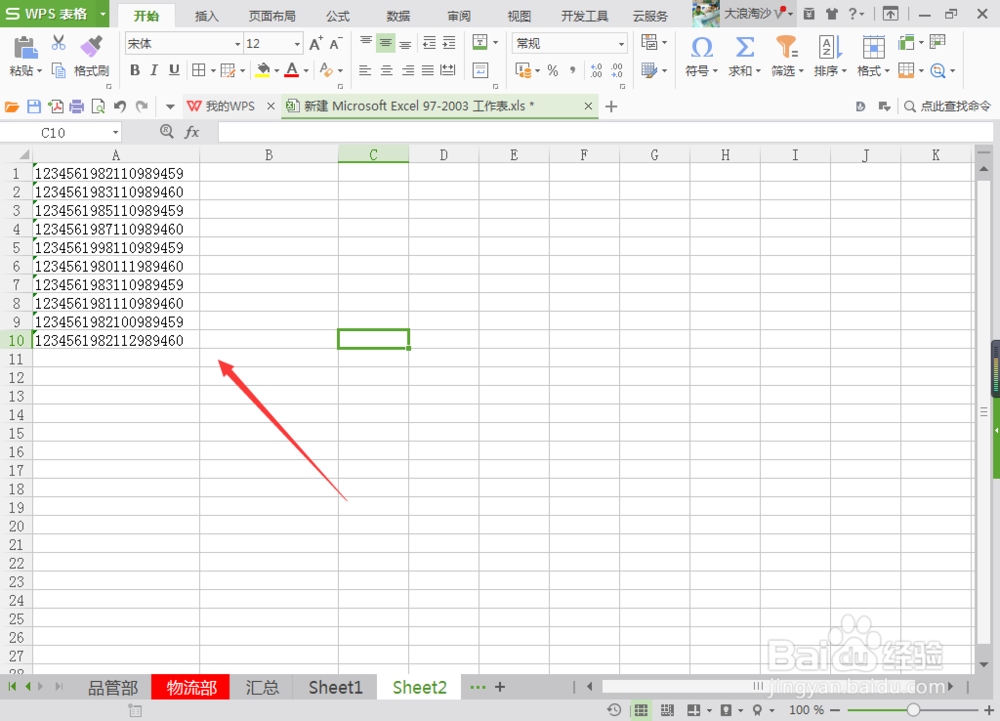Switch to 插入 ribbon tab
The width and height of the screenshot is (1000, 721).
207,16
